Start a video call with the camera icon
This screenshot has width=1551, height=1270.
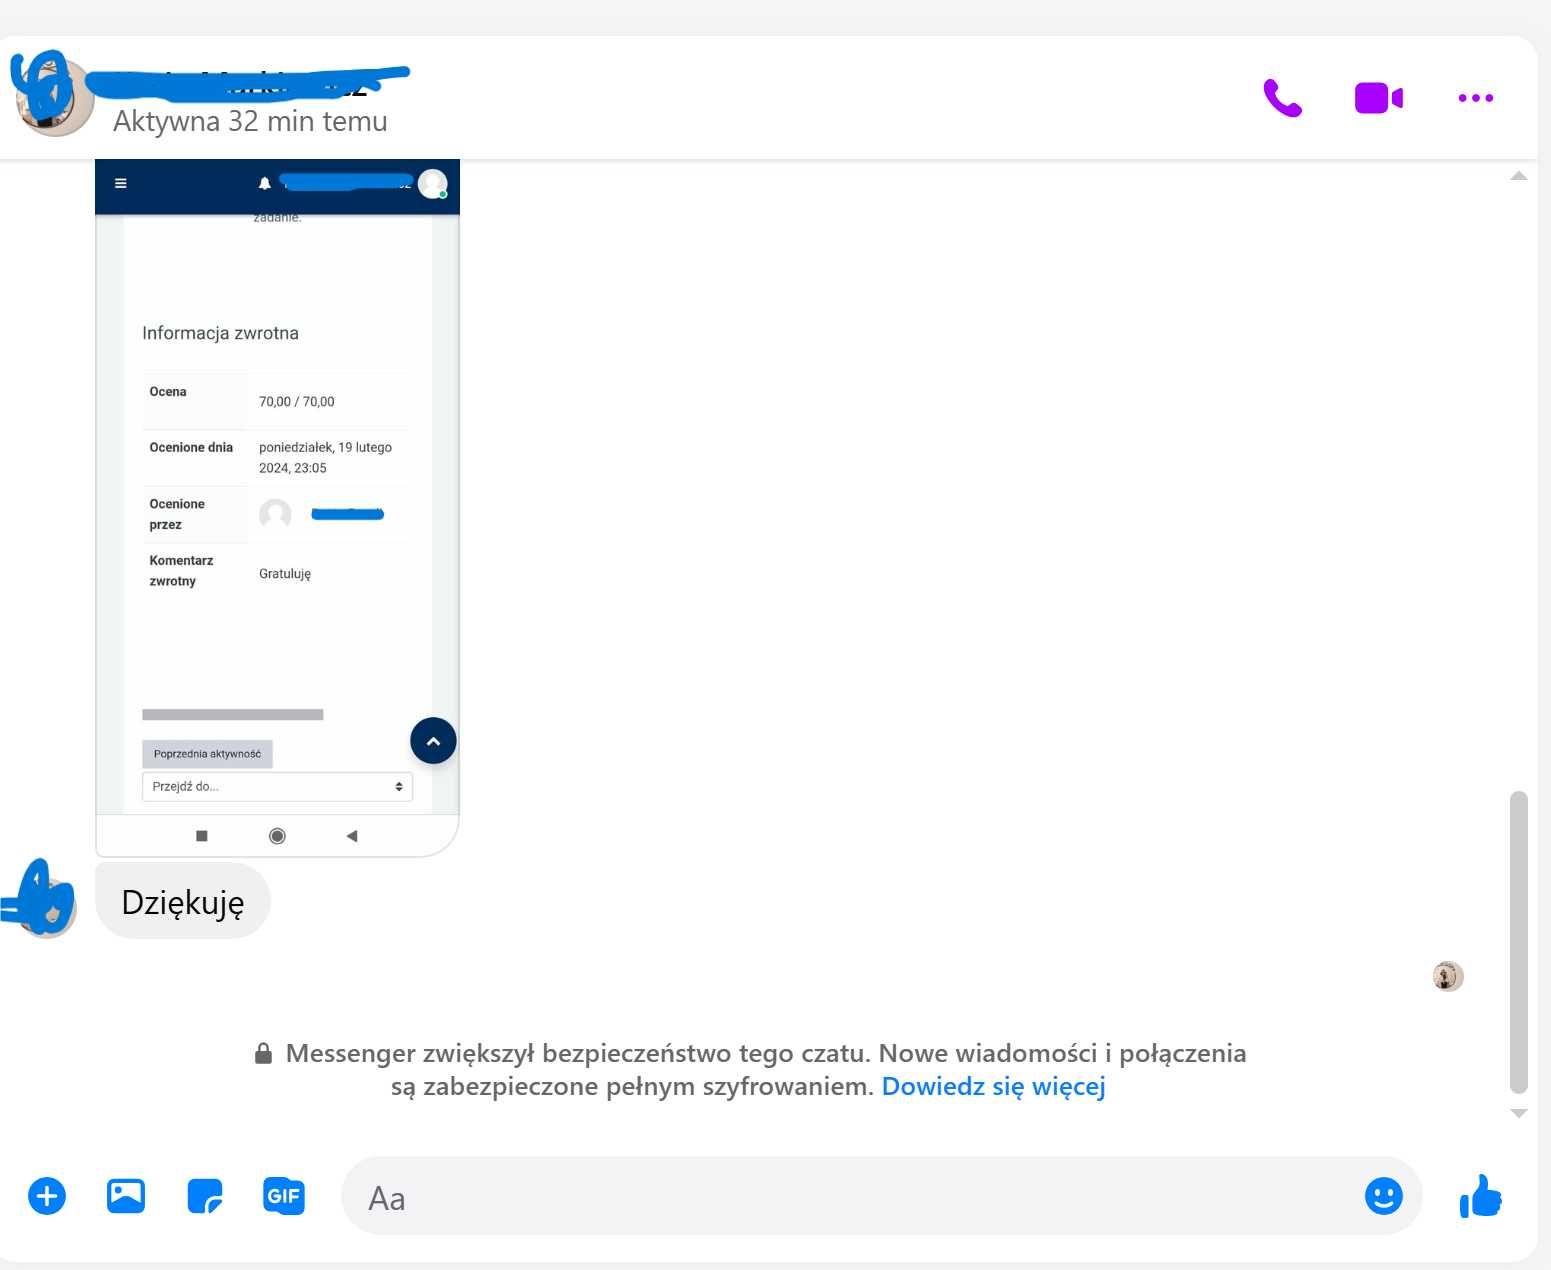1379,98
